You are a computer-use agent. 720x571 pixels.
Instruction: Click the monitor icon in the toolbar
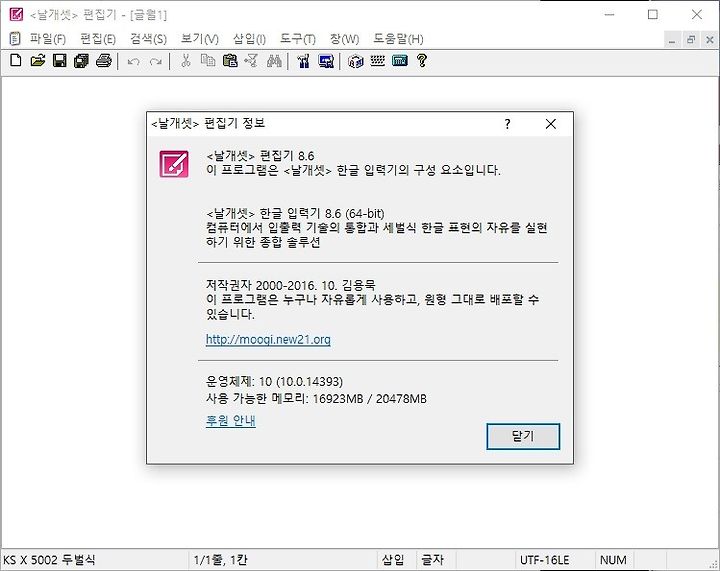pyautogui.click(x=326, y=61)
